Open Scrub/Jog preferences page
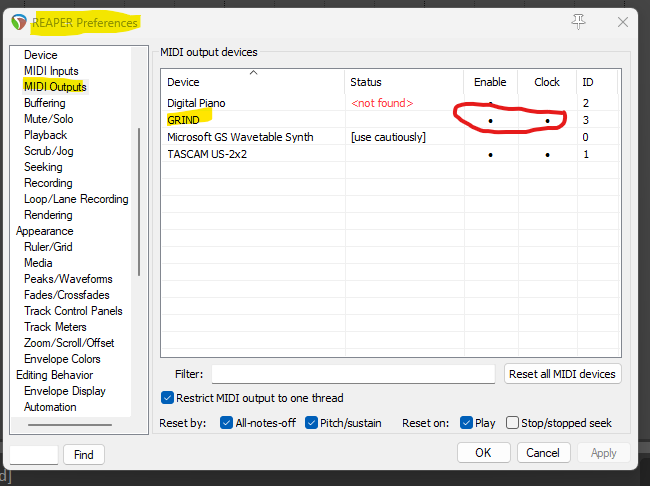650x486 pixels. click(x=49, y=151)
